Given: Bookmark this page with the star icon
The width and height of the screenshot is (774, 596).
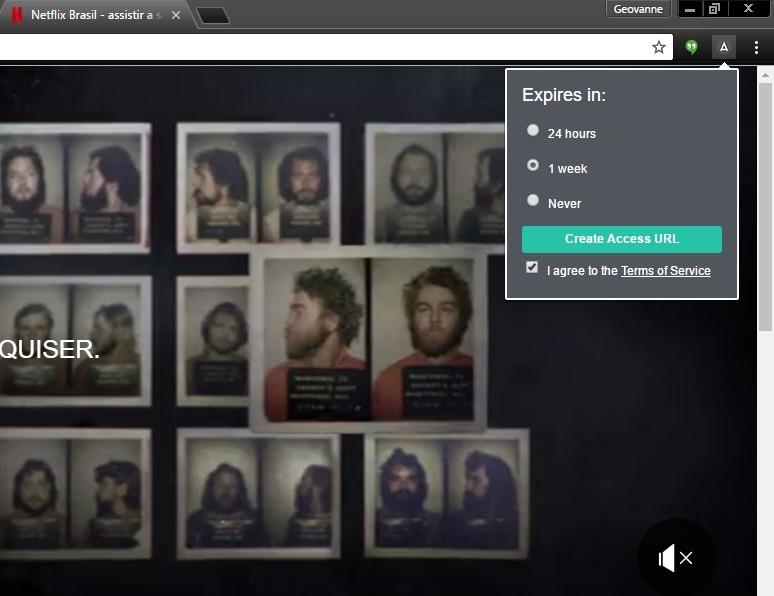Looking at the screenshot, I should pyautogui.click(x=658, y=47).
